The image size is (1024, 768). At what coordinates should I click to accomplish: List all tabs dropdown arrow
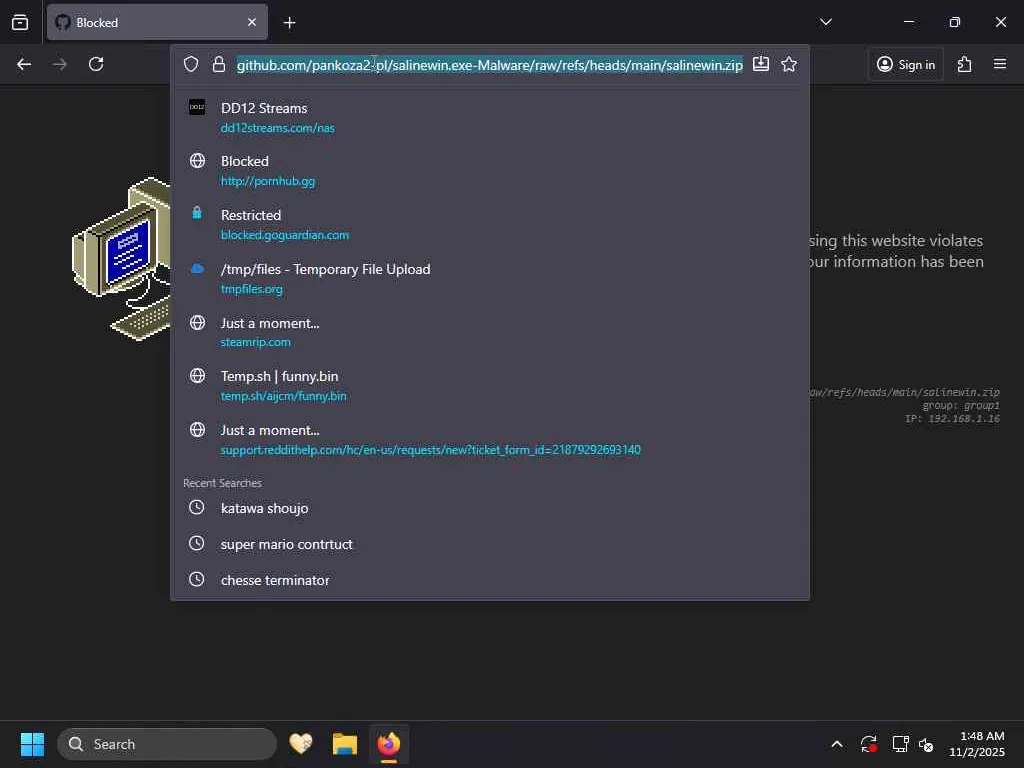(826, 22)
